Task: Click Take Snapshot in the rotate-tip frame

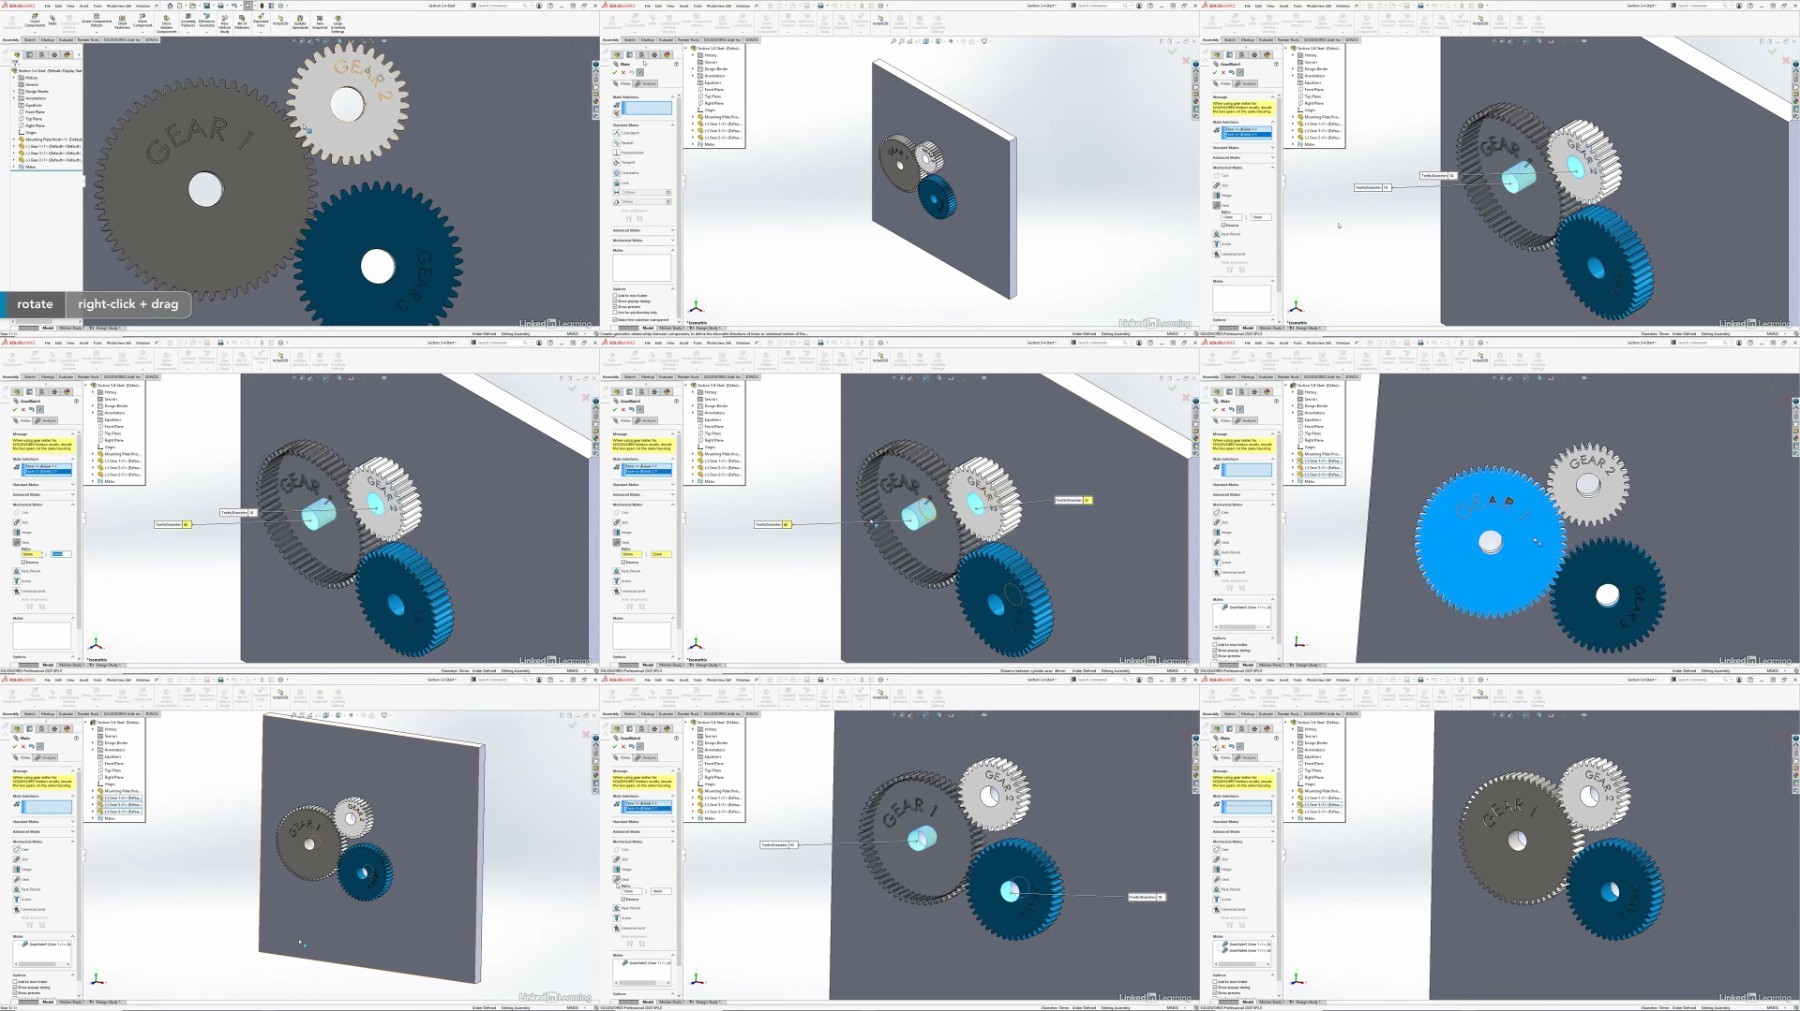Action: 319,21
